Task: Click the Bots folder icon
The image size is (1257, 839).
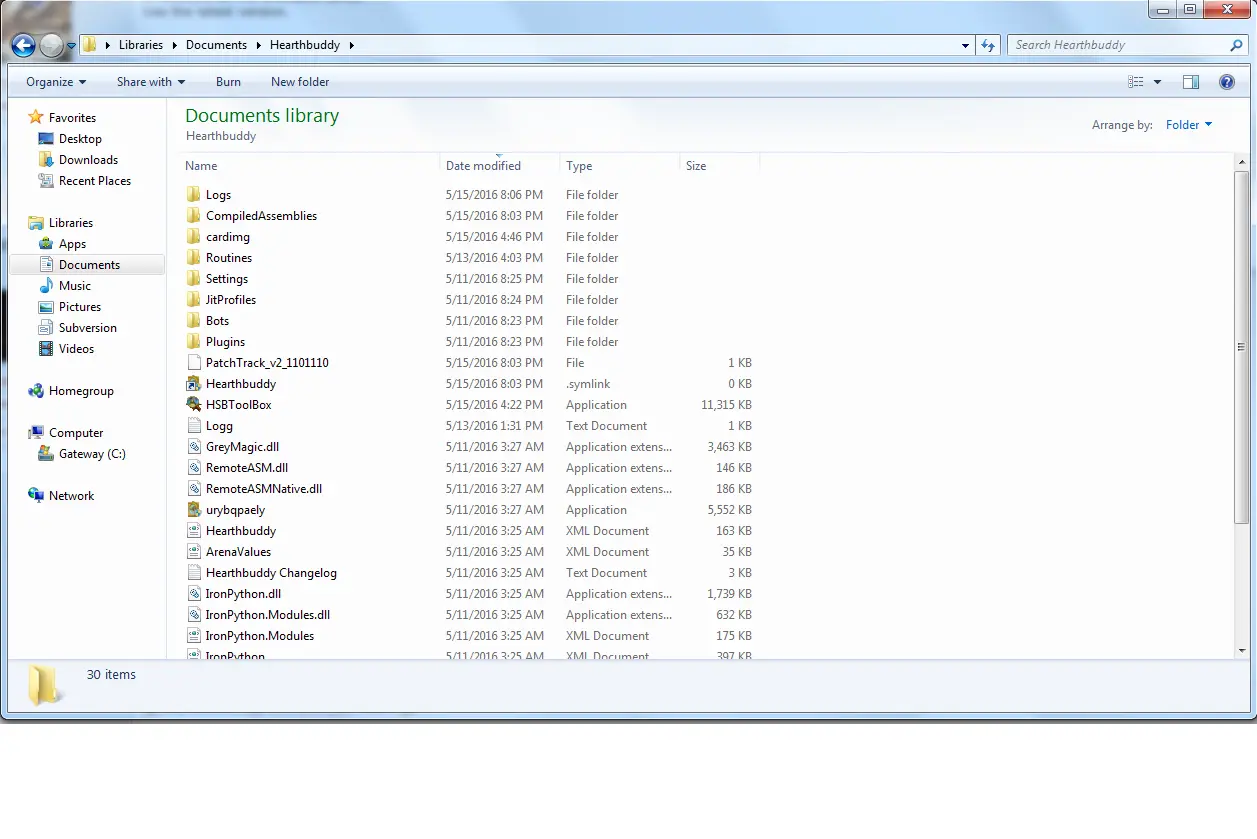Action: 194,320
